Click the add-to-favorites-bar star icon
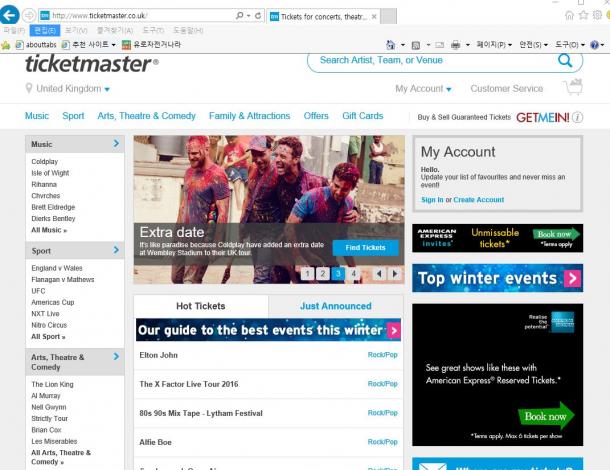This screenshot has height=470, width=610. [x=6, y=45]
